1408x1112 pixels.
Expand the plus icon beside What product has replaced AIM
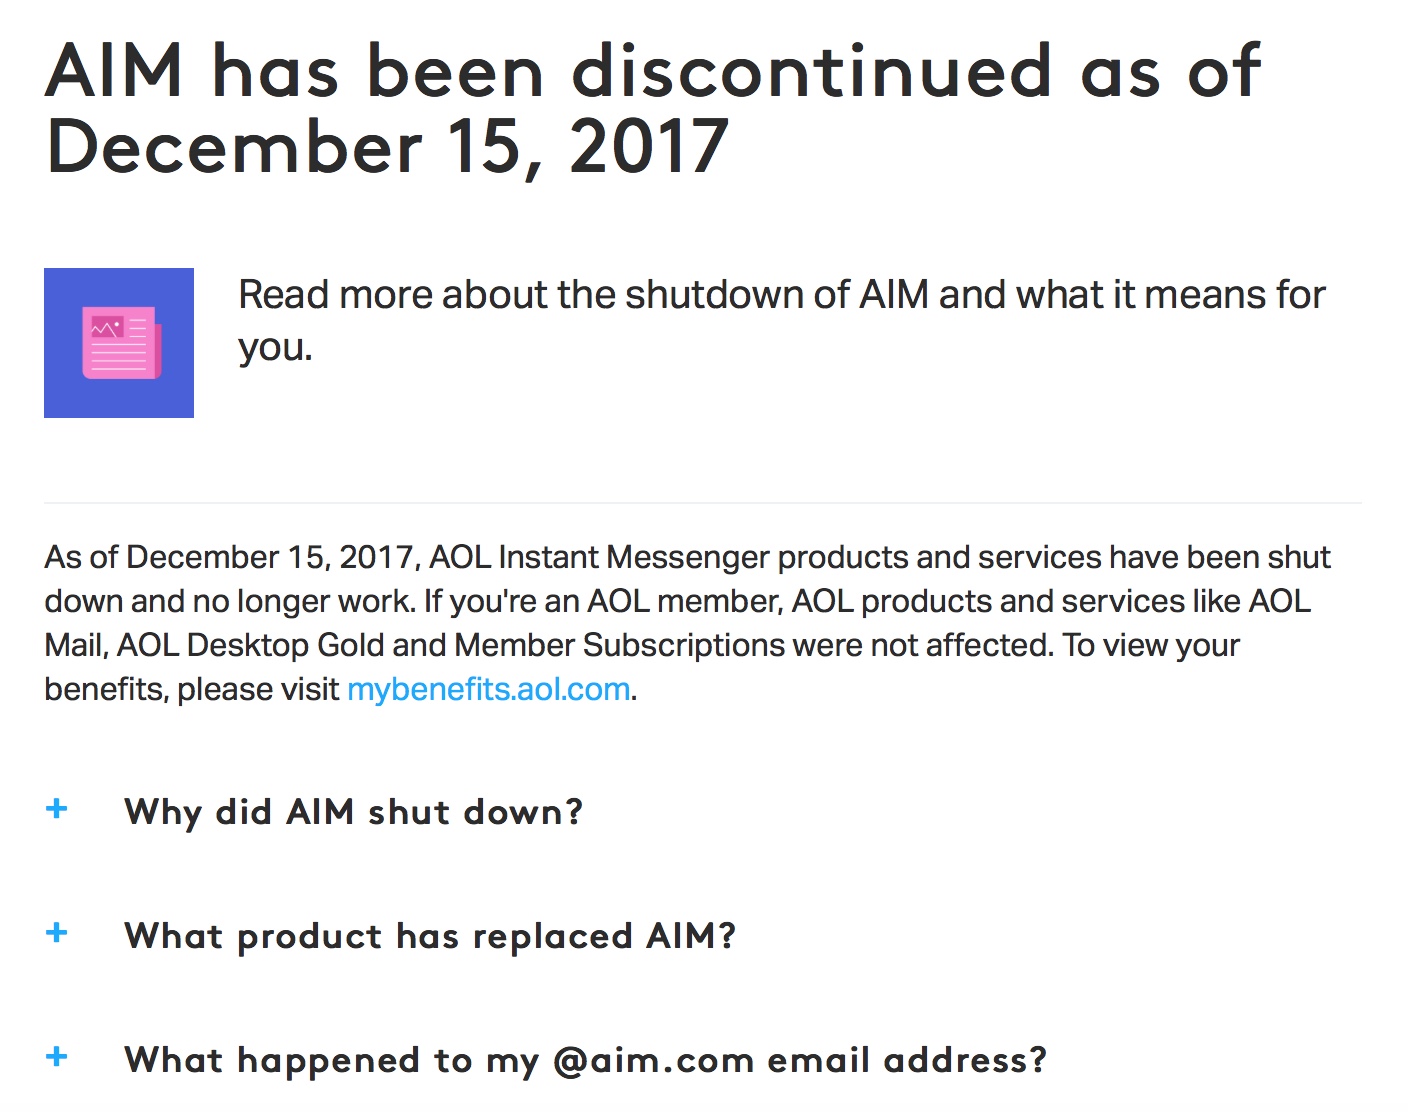point(57,933)
